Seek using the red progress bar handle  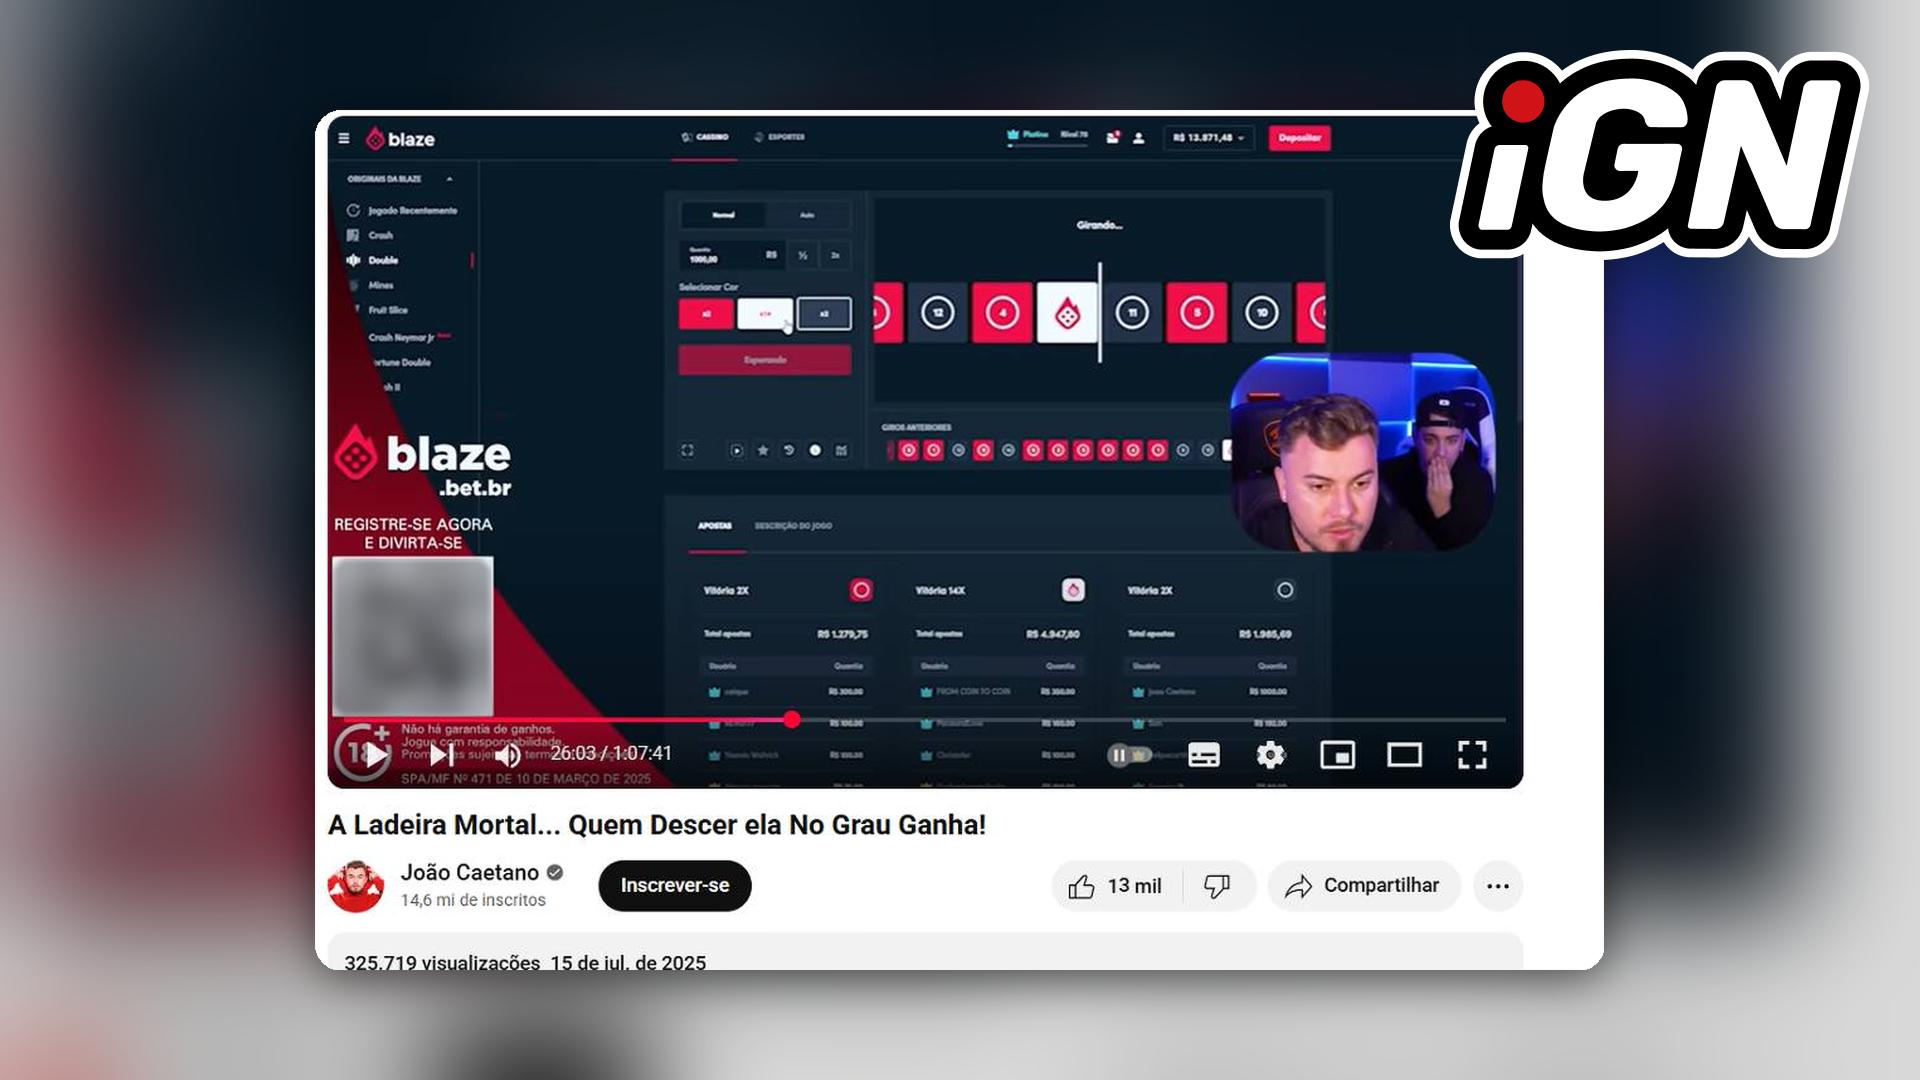pyautogui.click(x=792, y=719)
